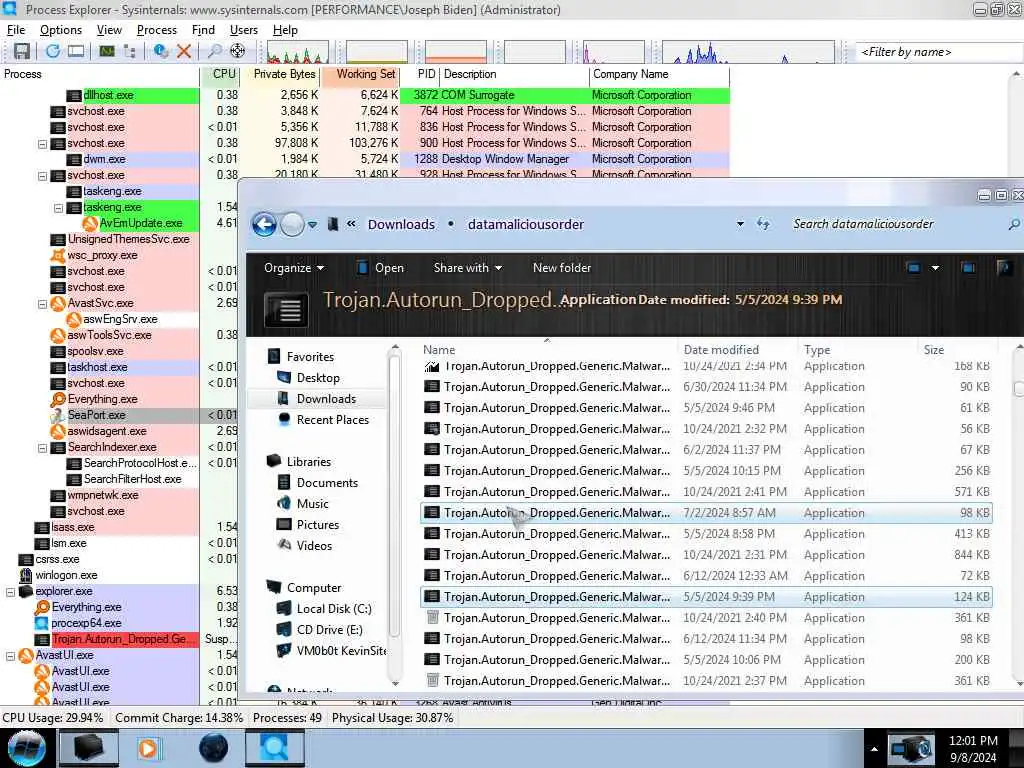Select the red Trojan.Autorun_Dropped process row
This screenshot has height=768, width=1024.
120,639
